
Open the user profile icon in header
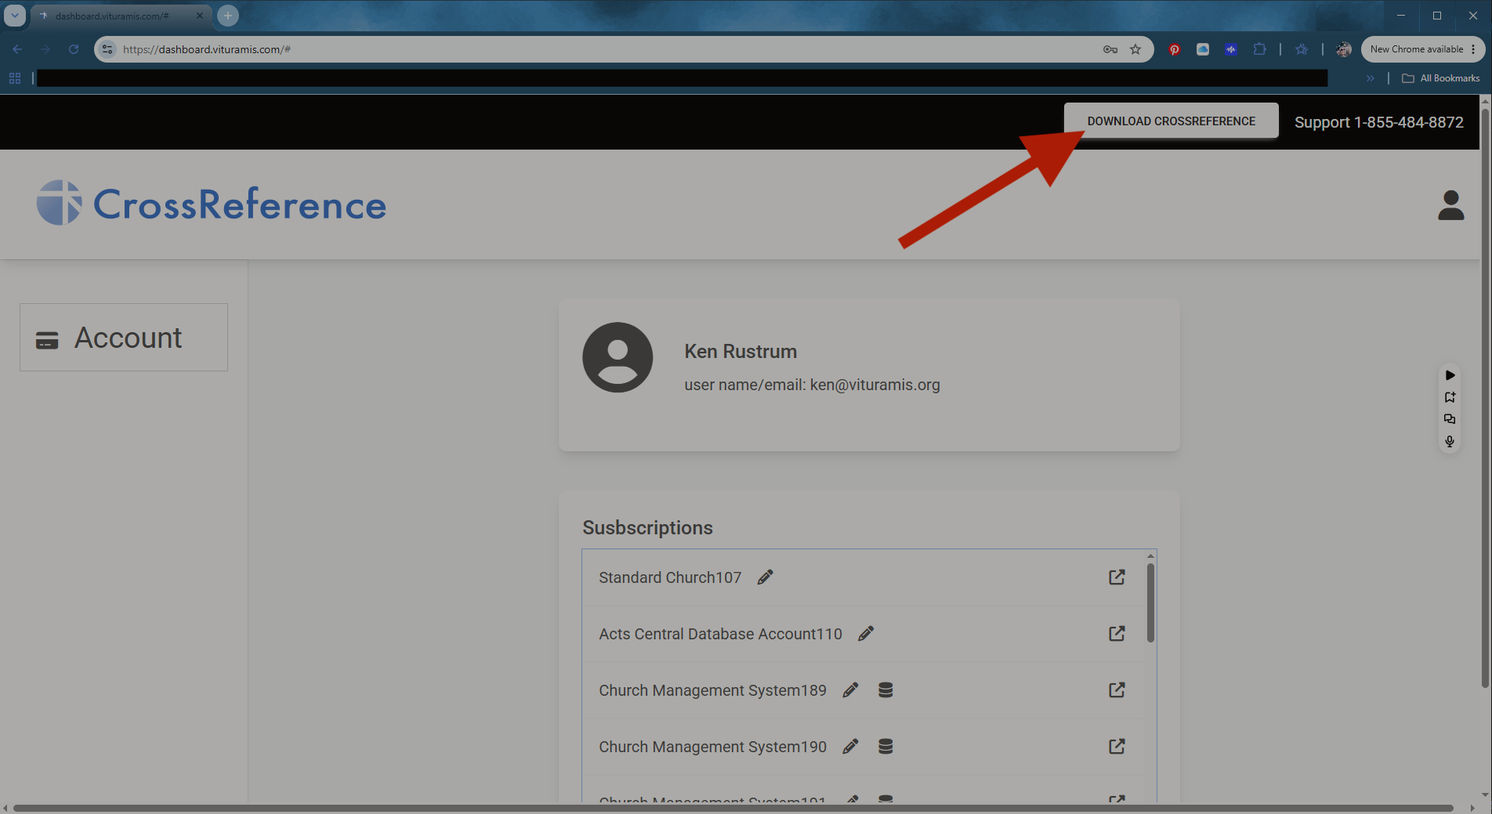pos(1451,205)
